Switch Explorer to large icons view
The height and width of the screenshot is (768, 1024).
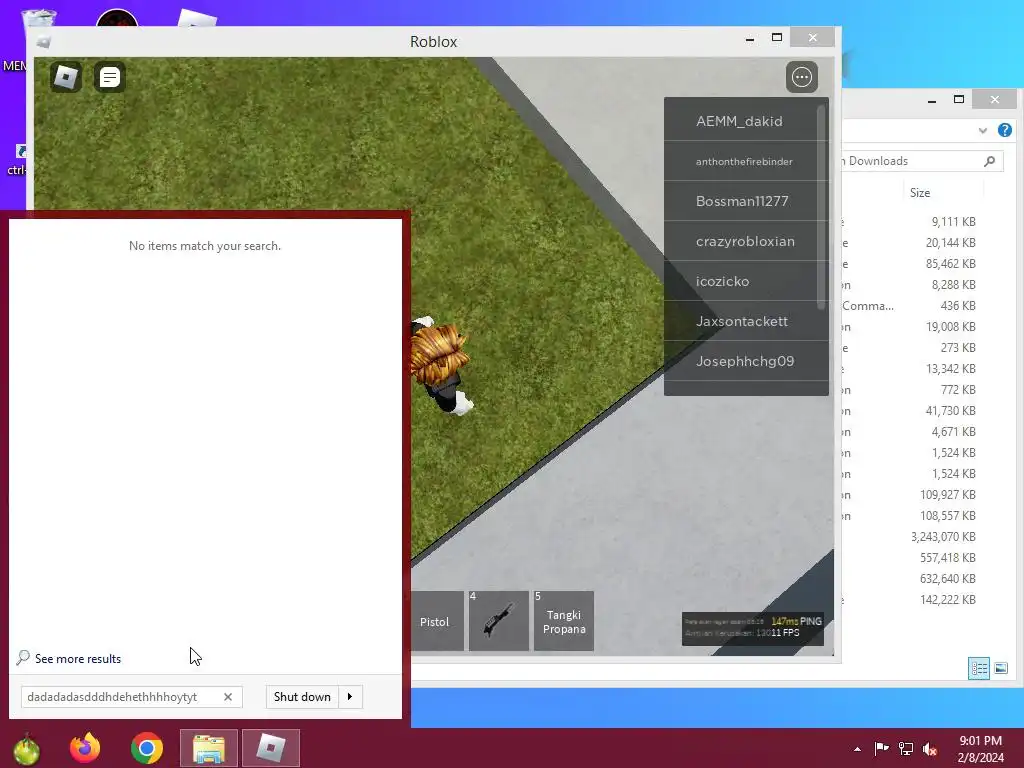(x=1000, y=668)
